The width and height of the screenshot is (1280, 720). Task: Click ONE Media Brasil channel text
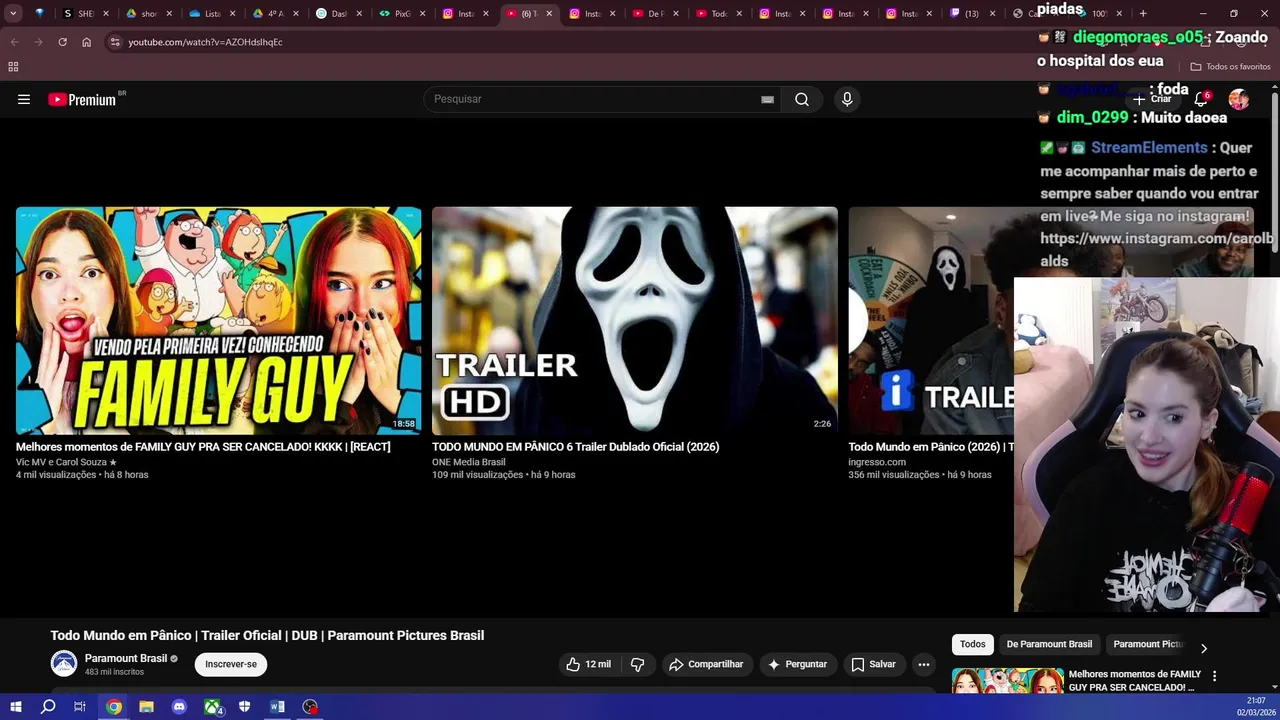pos(468,462)
